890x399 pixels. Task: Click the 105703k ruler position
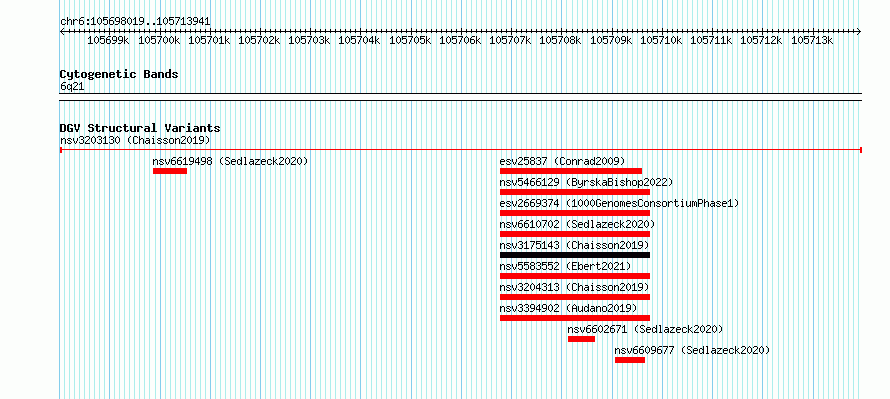point(309,40)
